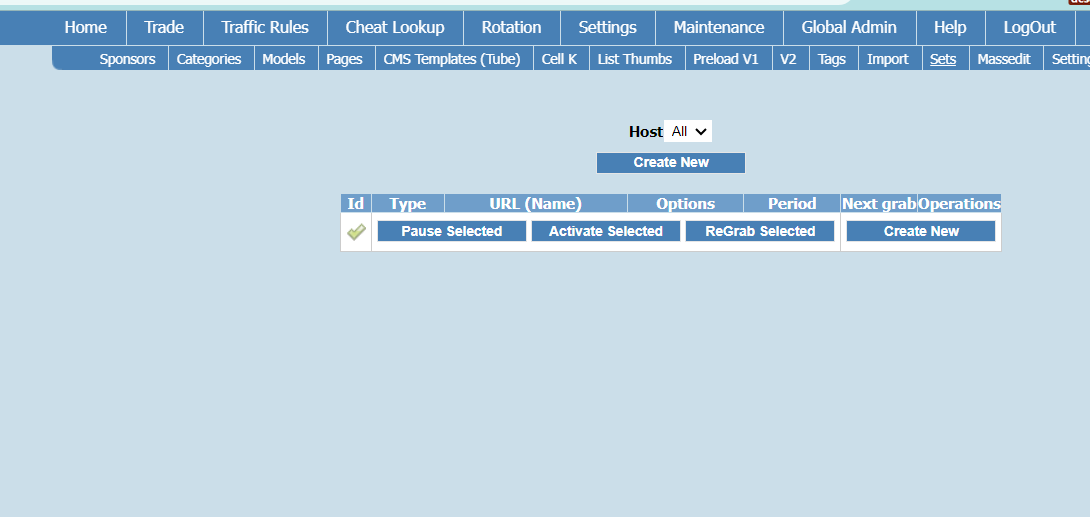Click the Next grab column header
The image size is (1090, 517).
[x=879, y=204]
